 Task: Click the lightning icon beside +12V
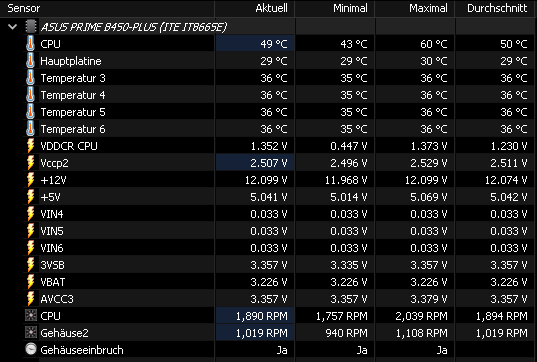coord(30,180)
